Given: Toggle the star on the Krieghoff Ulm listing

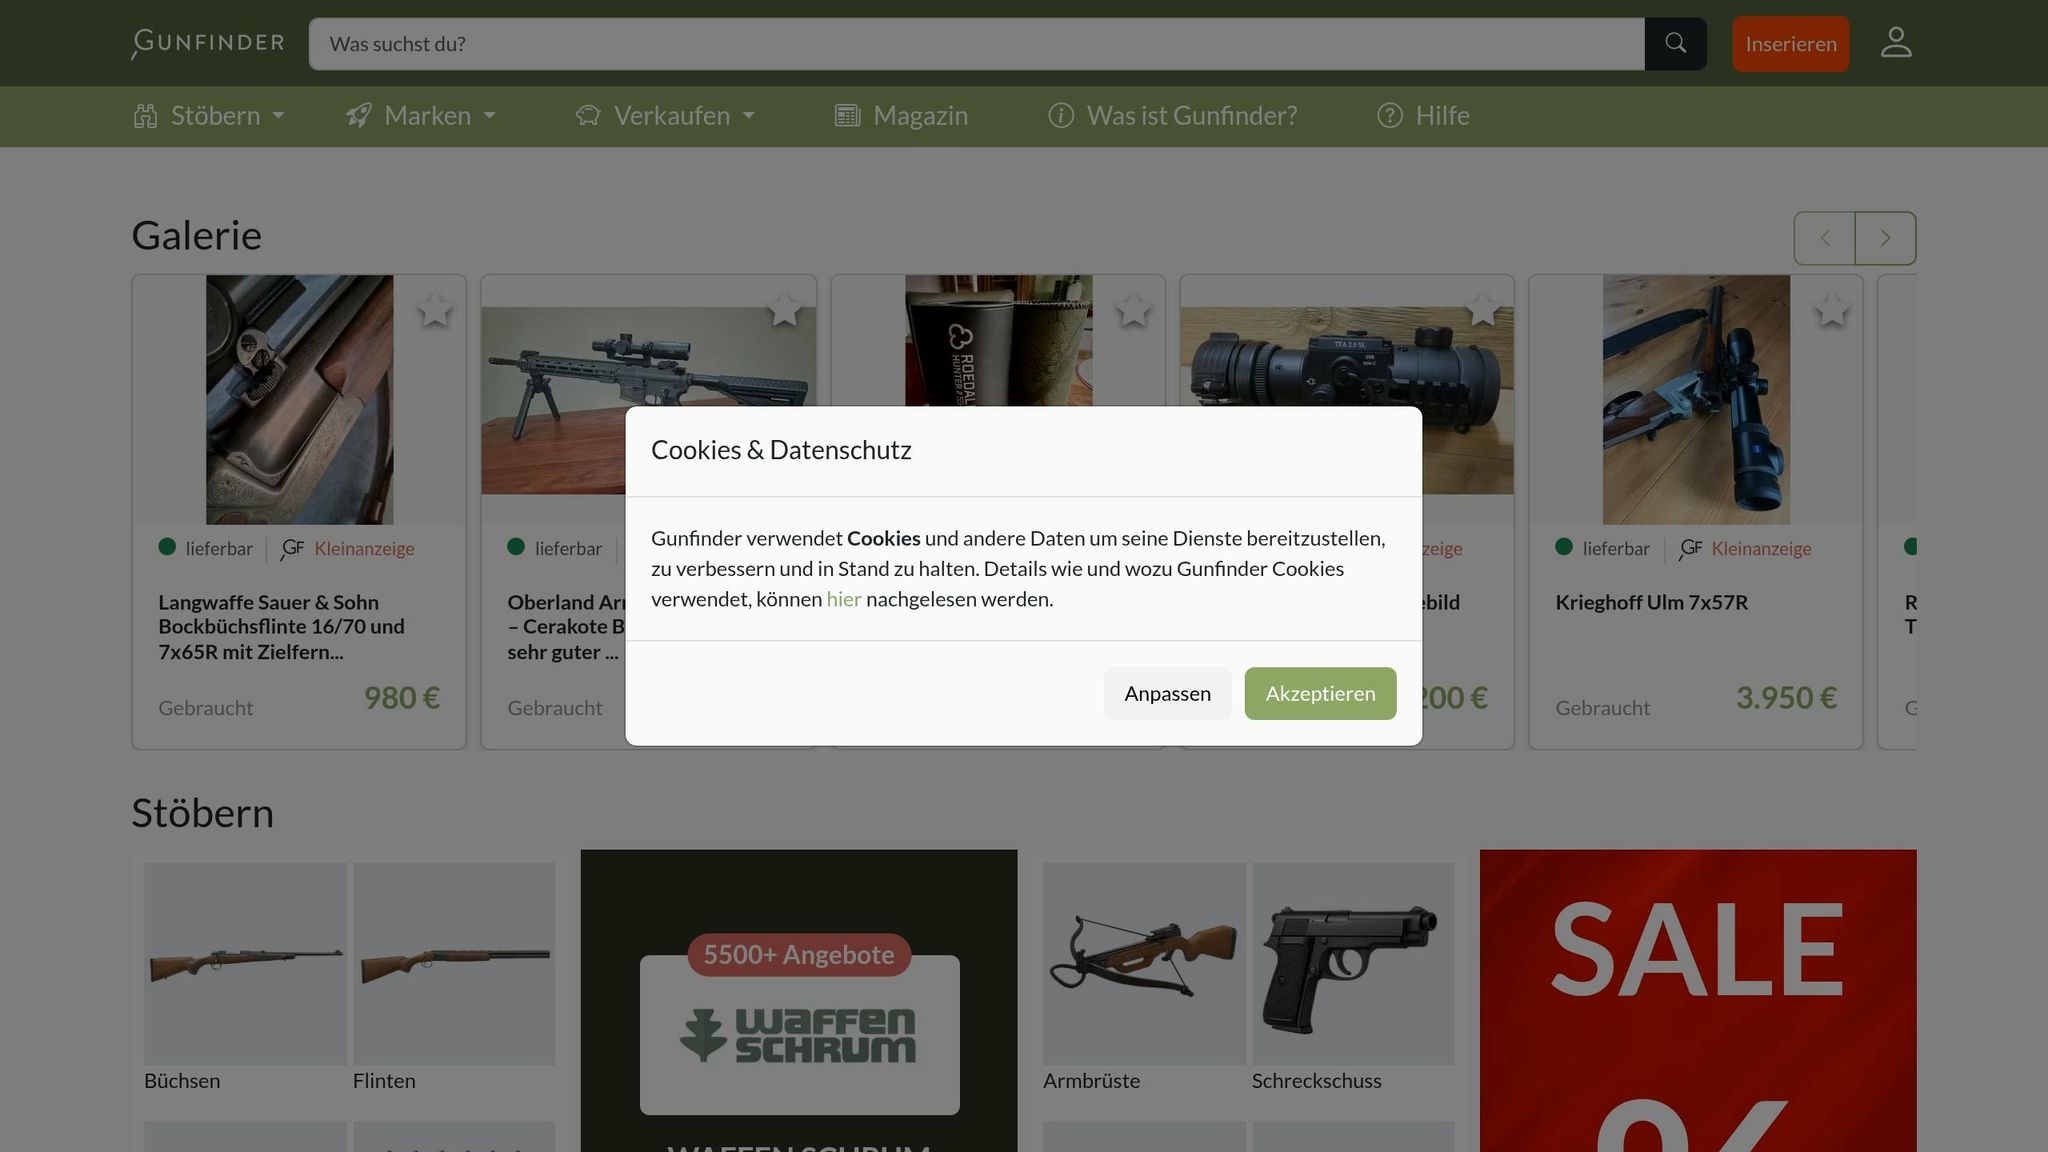Looking at the screenshot, I should (1832, 311).
